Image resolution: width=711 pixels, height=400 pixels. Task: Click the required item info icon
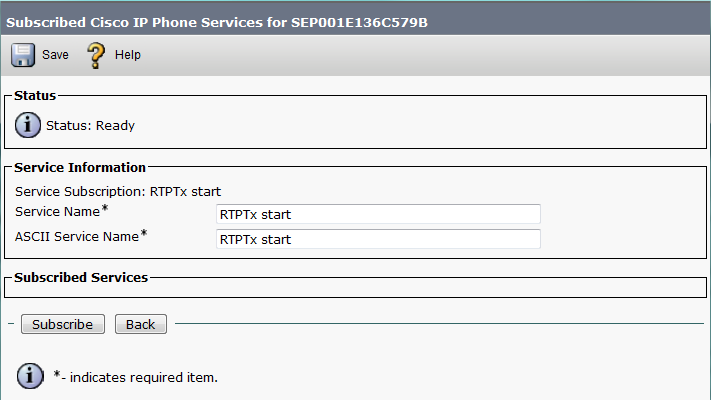(31, 376)
